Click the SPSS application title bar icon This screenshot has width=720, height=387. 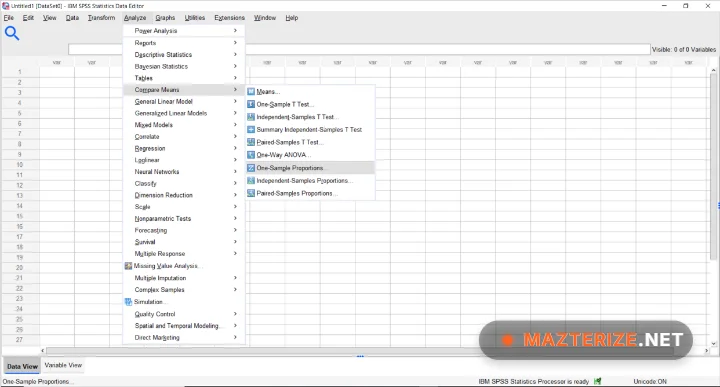(6, 6)
